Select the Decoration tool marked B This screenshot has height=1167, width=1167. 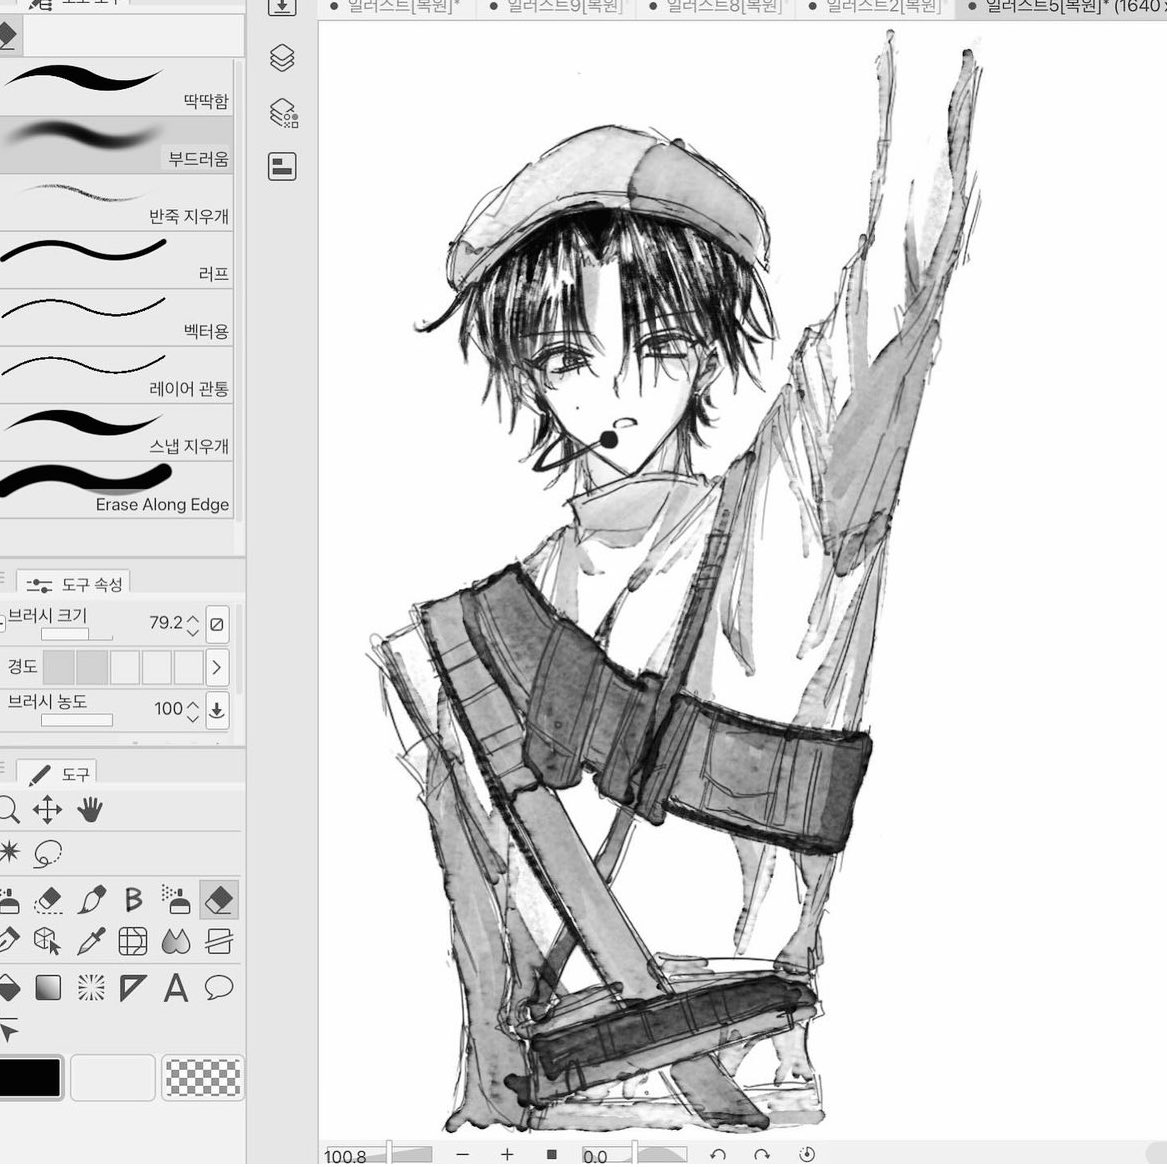point(133,900)
